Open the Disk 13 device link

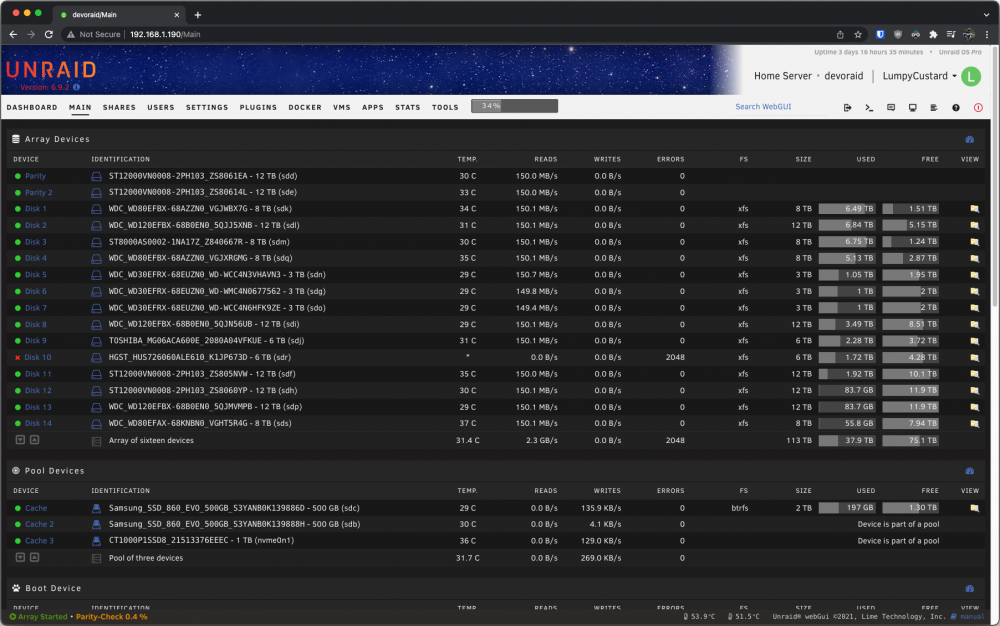coord(38,407)
